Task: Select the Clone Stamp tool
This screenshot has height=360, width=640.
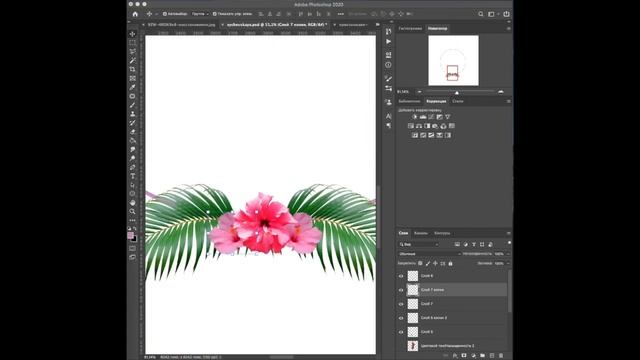Action: coord(132,114)
